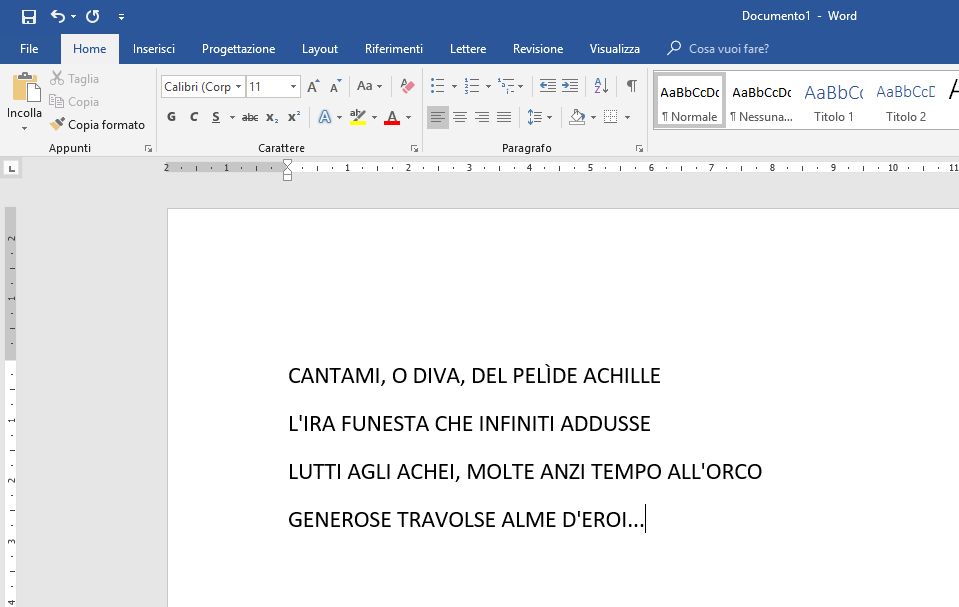Increase the font size

[x=313, y=87]
